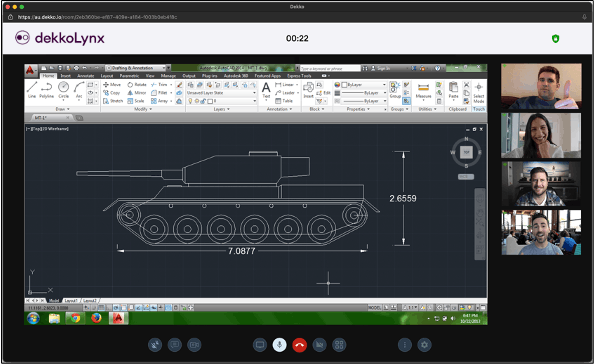Click the object color wheel swatch in Properties

click(x=337, y=84)
